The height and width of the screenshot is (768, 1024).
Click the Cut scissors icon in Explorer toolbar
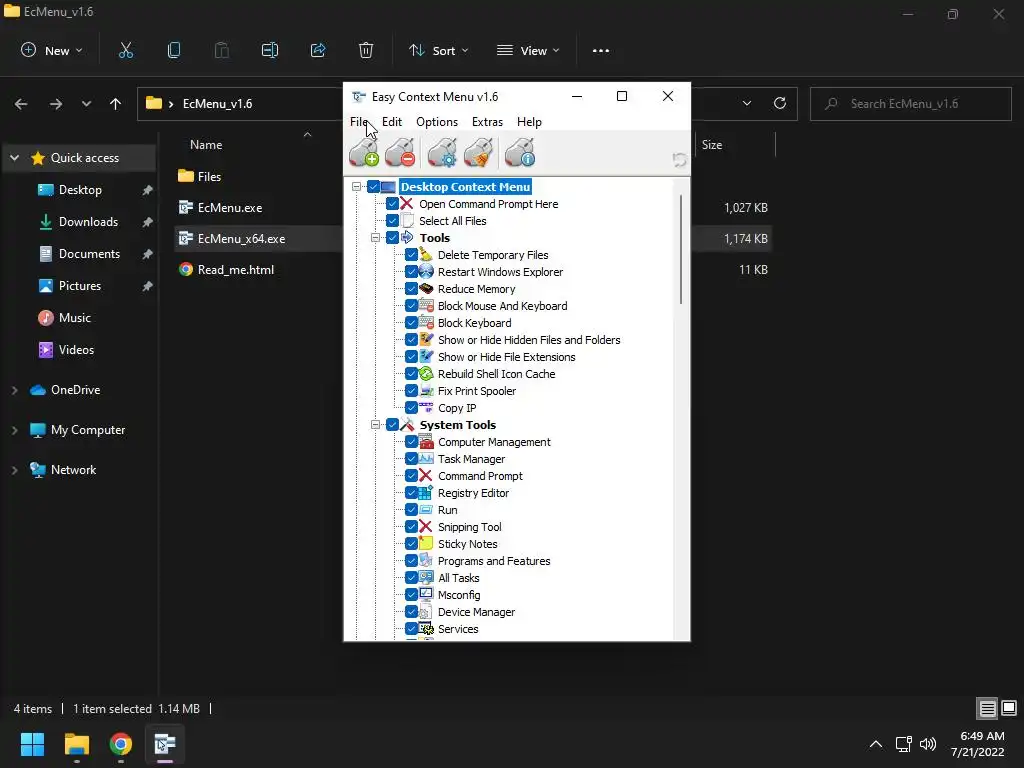126,50
